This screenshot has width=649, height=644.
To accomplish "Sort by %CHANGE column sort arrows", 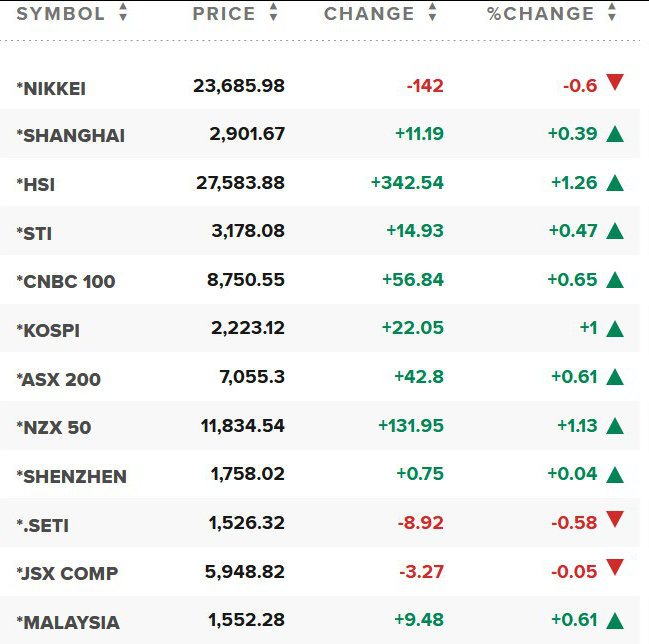I will pos(612,12).
